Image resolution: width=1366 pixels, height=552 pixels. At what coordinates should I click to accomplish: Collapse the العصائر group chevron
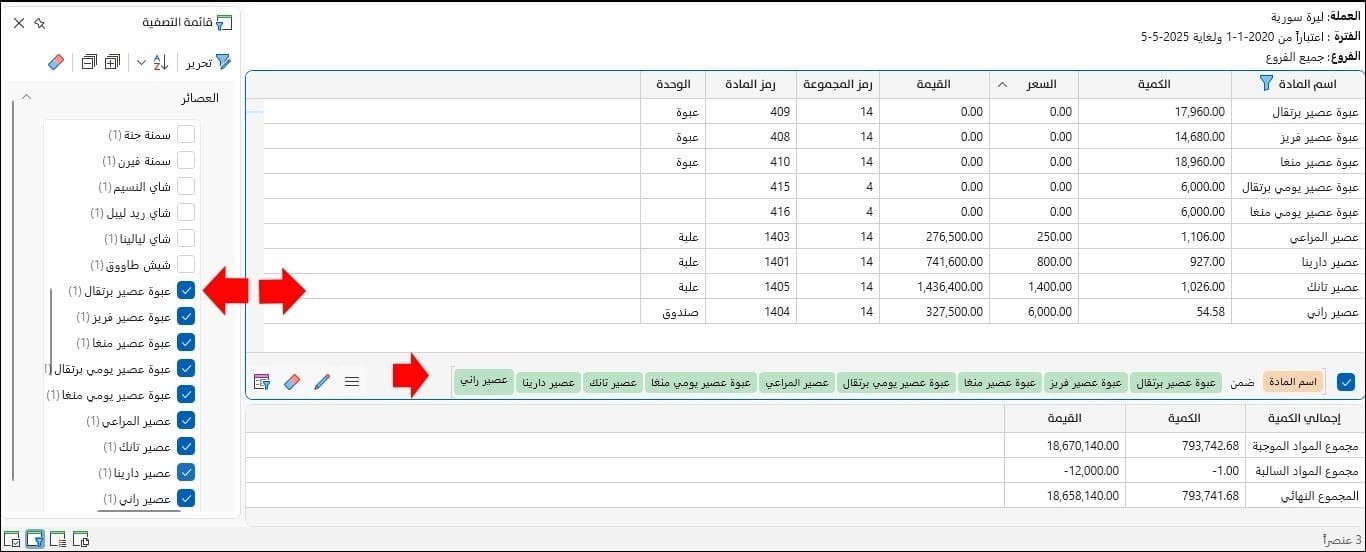tap(27, 98)
